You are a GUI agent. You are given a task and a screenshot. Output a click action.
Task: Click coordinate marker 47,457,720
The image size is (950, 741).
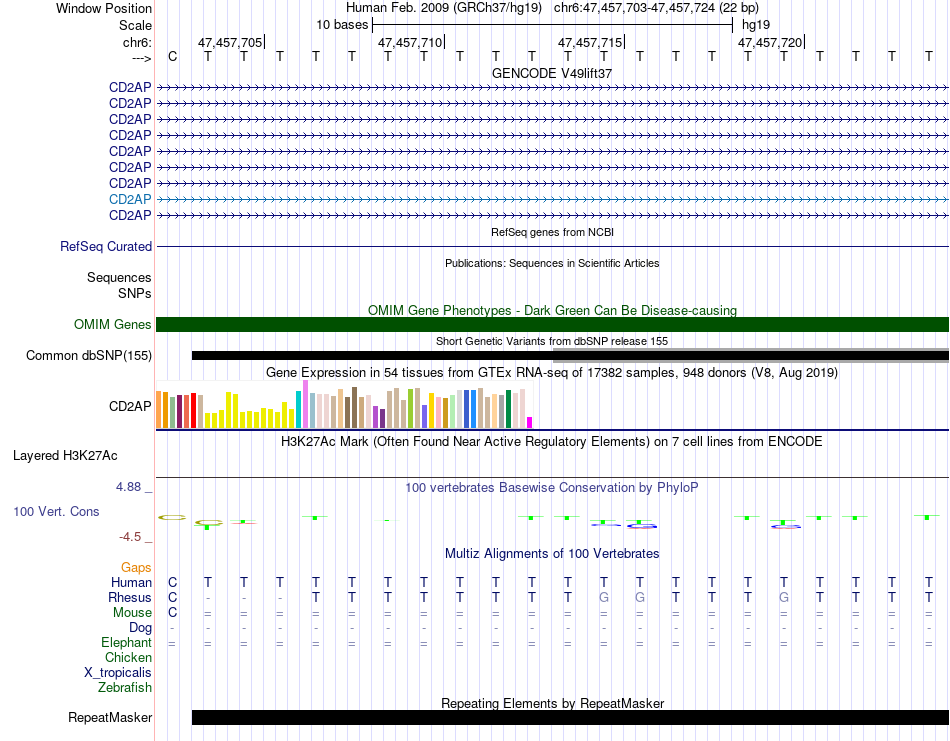pyautogui.click(x=770, y=42)
